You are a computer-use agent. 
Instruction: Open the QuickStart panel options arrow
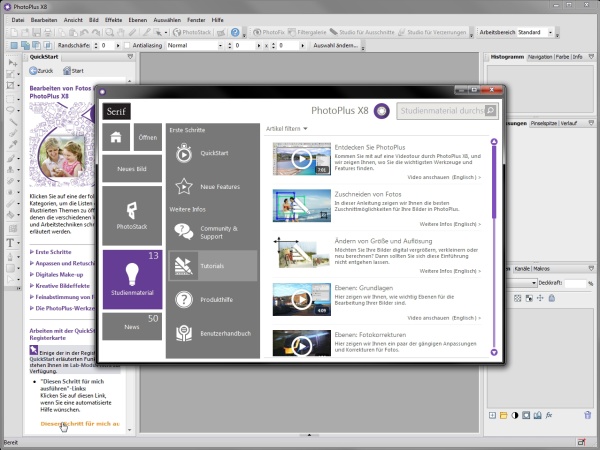point(130,57)
